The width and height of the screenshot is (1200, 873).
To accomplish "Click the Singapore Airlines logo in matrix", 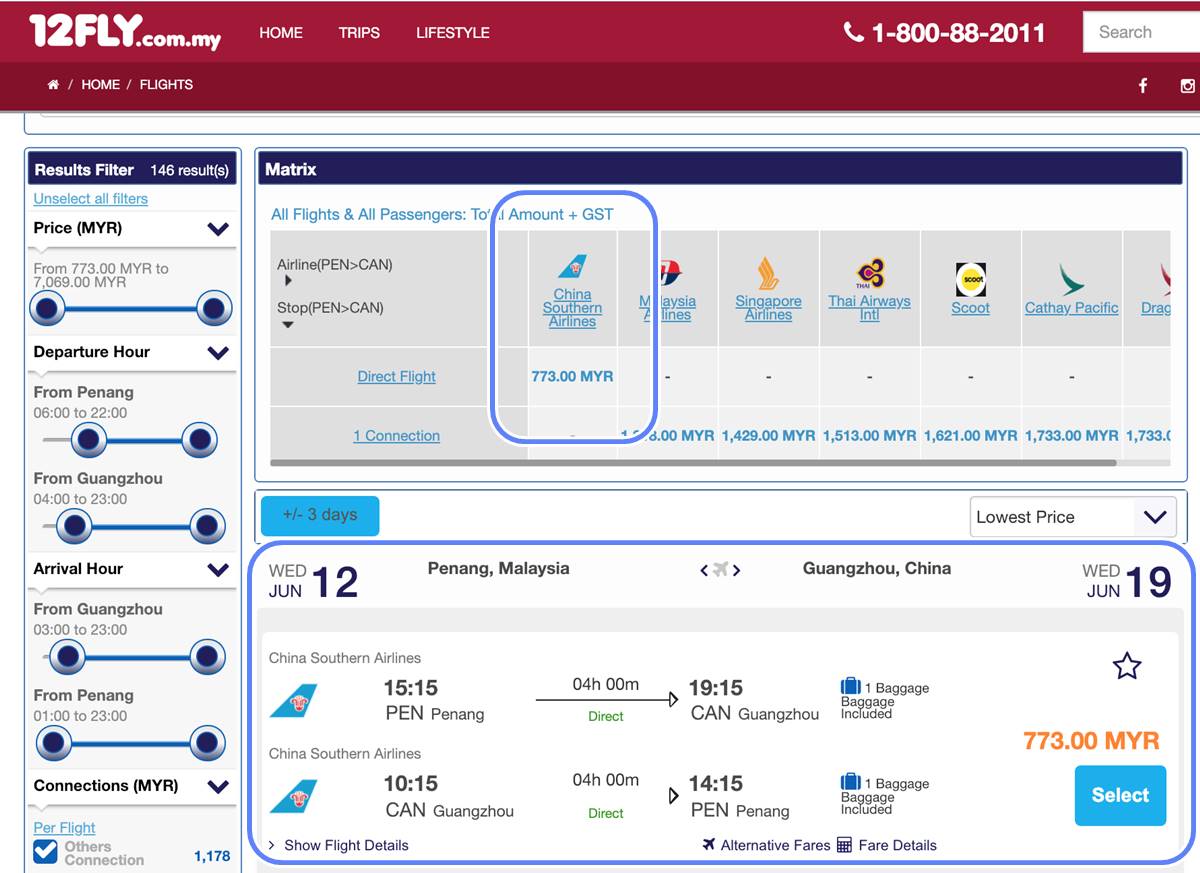I will [768, 274].
